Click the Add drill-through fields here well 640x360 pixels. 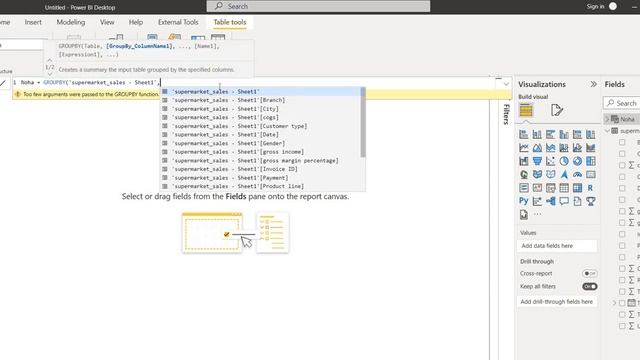557,302
